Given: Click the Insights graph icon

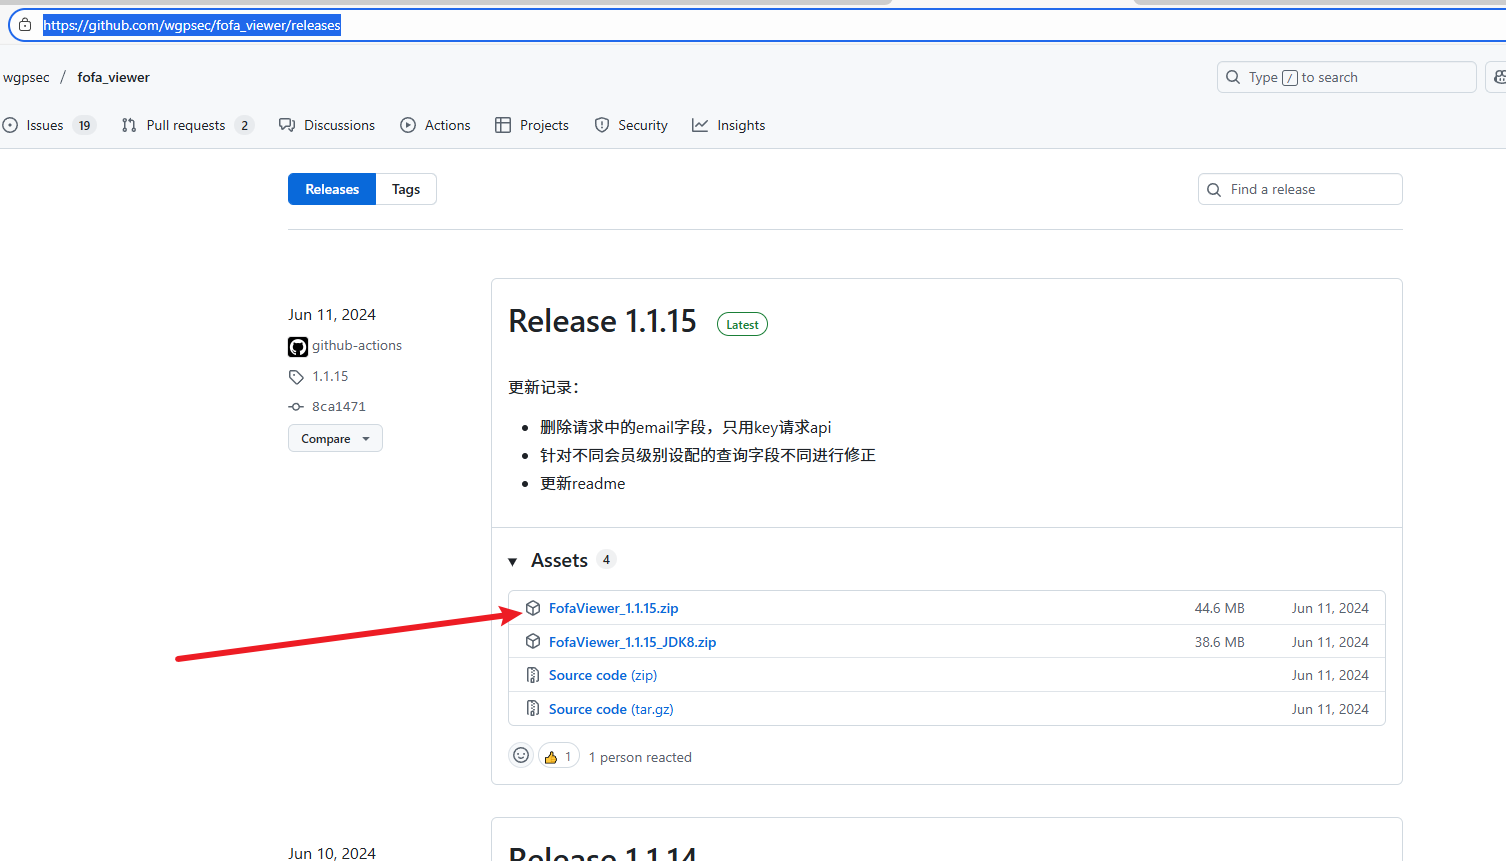Looking at the screenshot, I should (x=700, y=125).
